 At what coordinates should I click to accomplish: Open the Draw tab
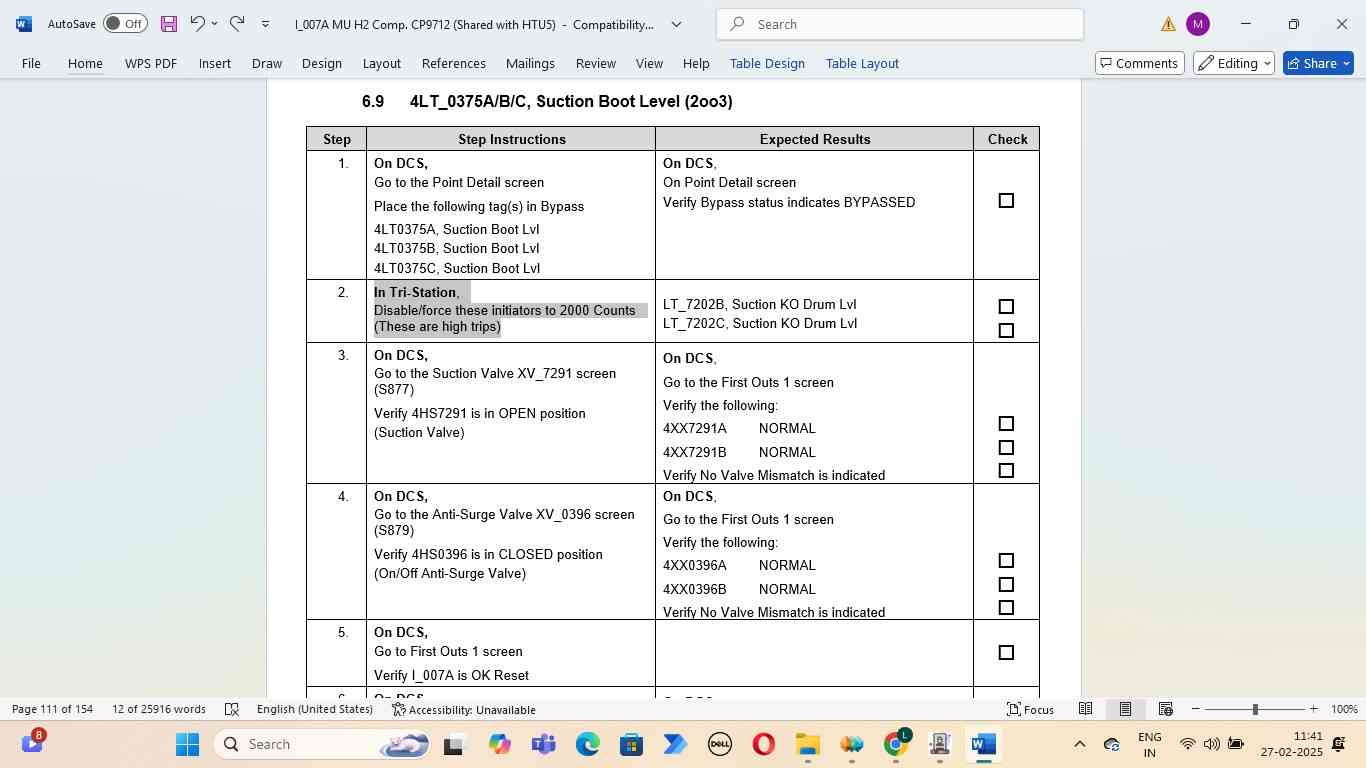coord(267,63)
